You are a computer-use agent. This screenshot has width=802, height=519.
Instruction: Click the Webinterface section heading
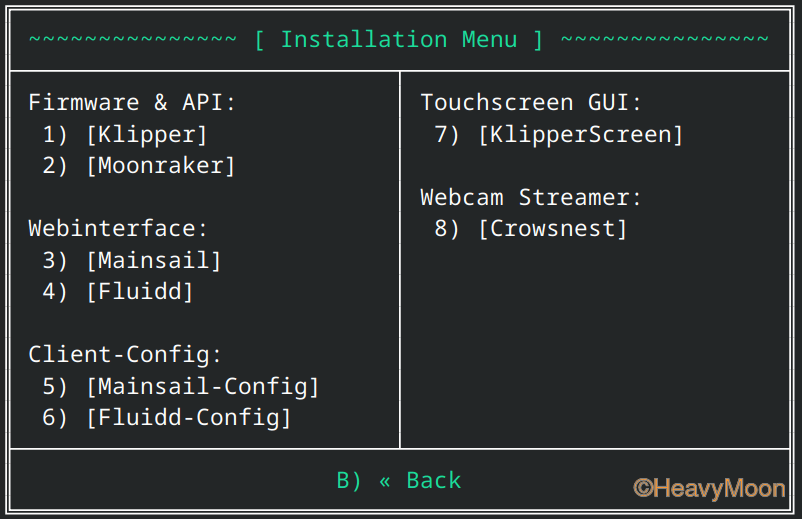[x=118, y=229]
